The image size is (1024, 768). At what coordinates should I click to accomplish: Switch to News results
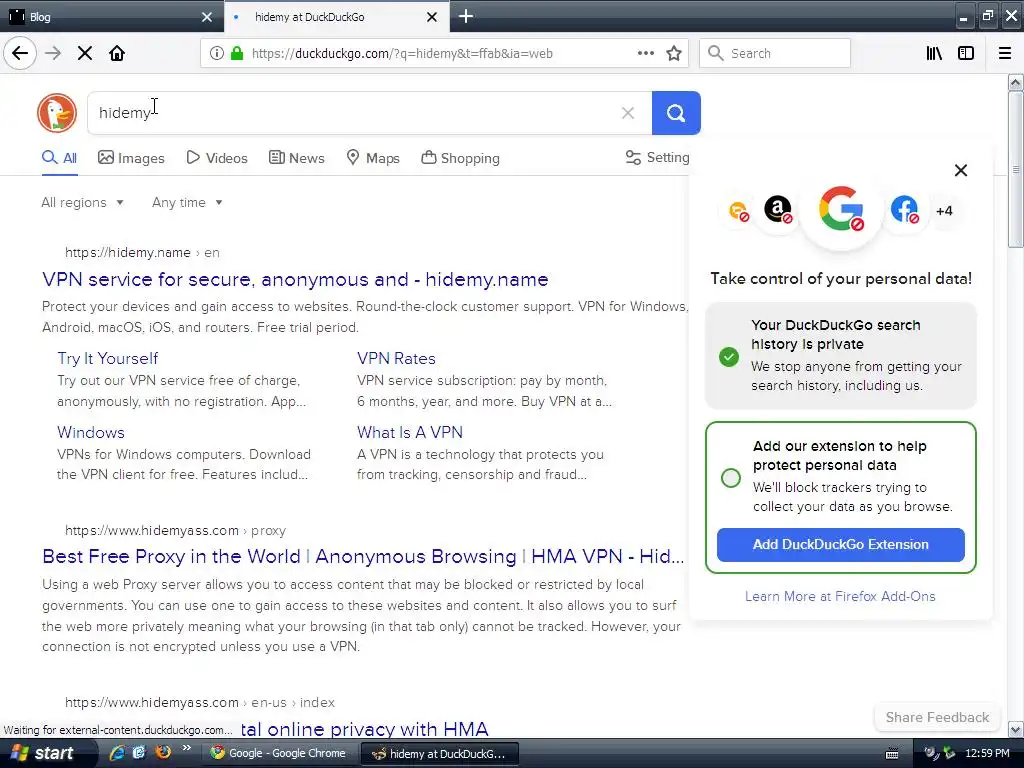point(296,158)
